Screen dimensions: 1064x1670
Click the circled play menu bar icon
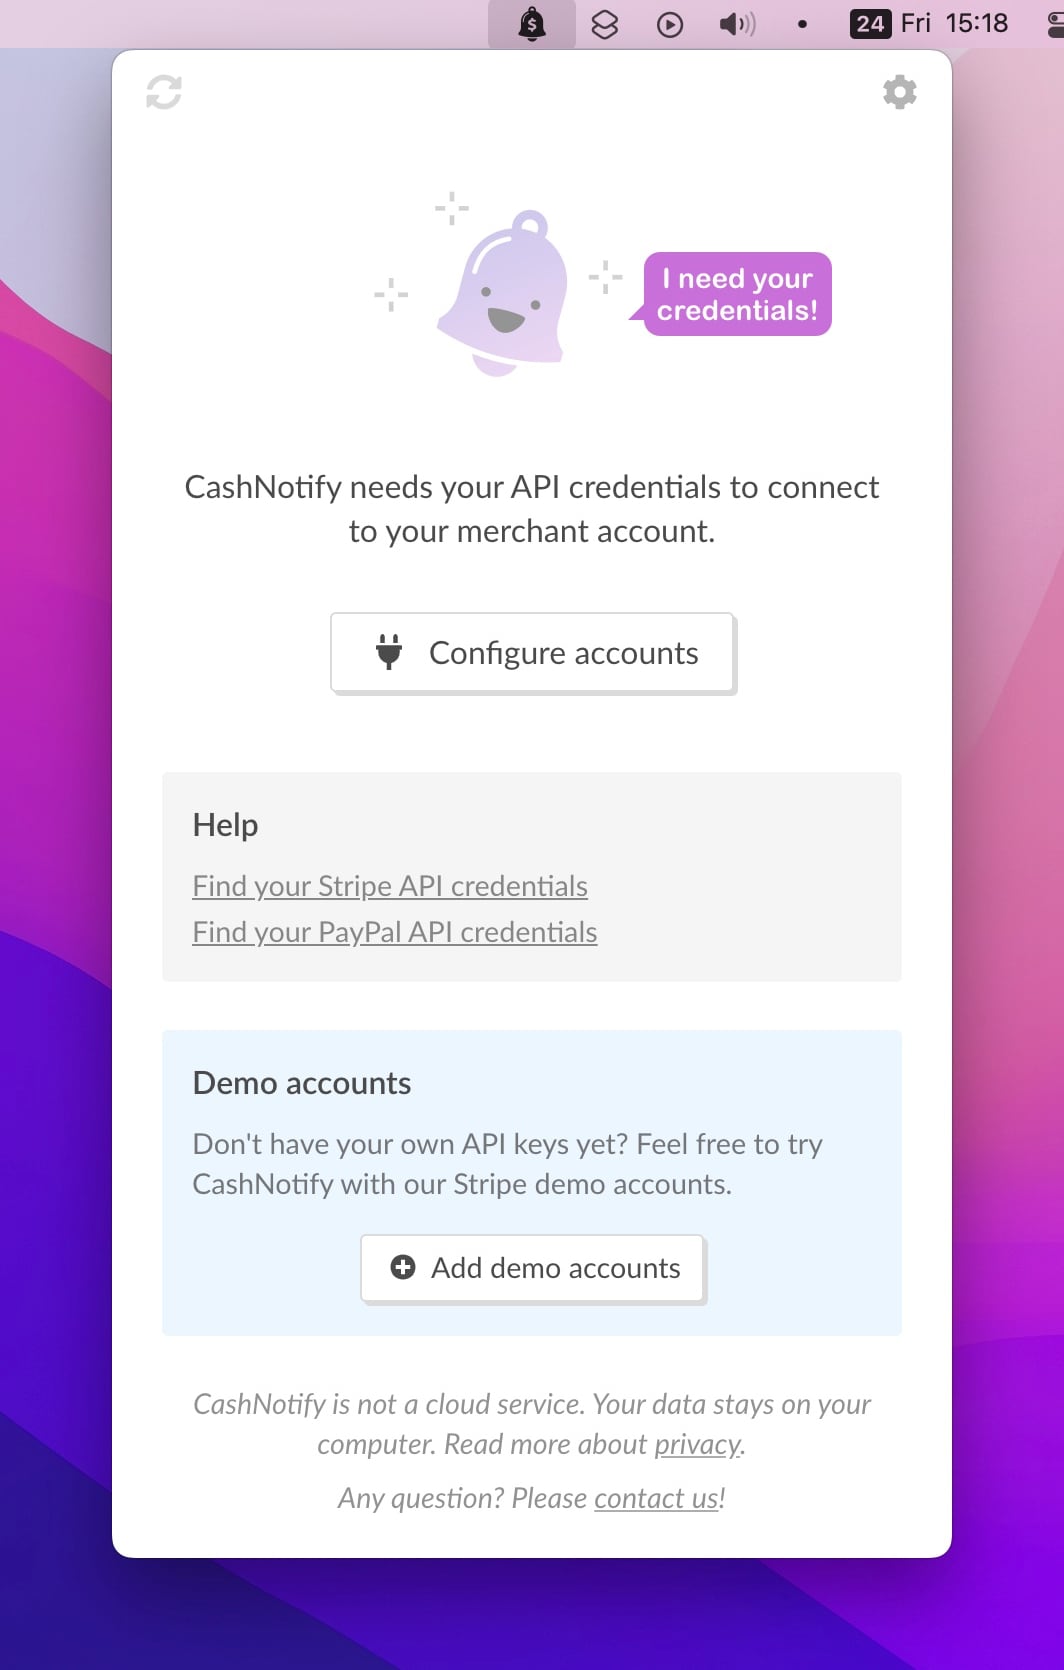(x=670, y=24)
